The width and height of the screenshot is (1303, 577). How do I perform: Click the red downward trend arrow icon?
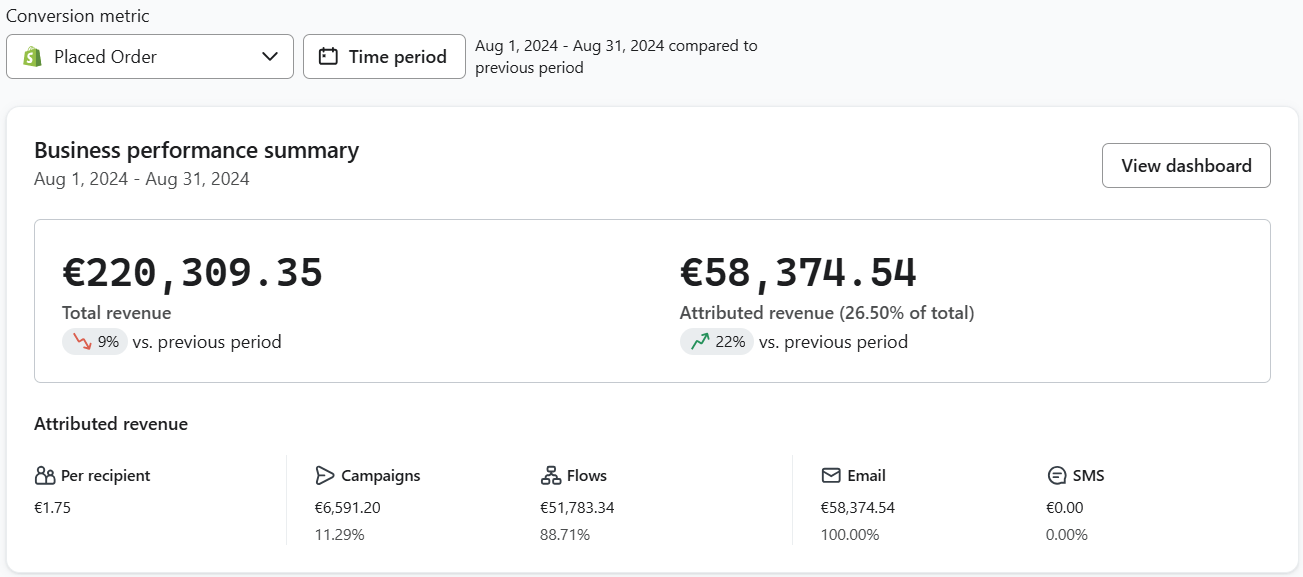coord(82,342)
